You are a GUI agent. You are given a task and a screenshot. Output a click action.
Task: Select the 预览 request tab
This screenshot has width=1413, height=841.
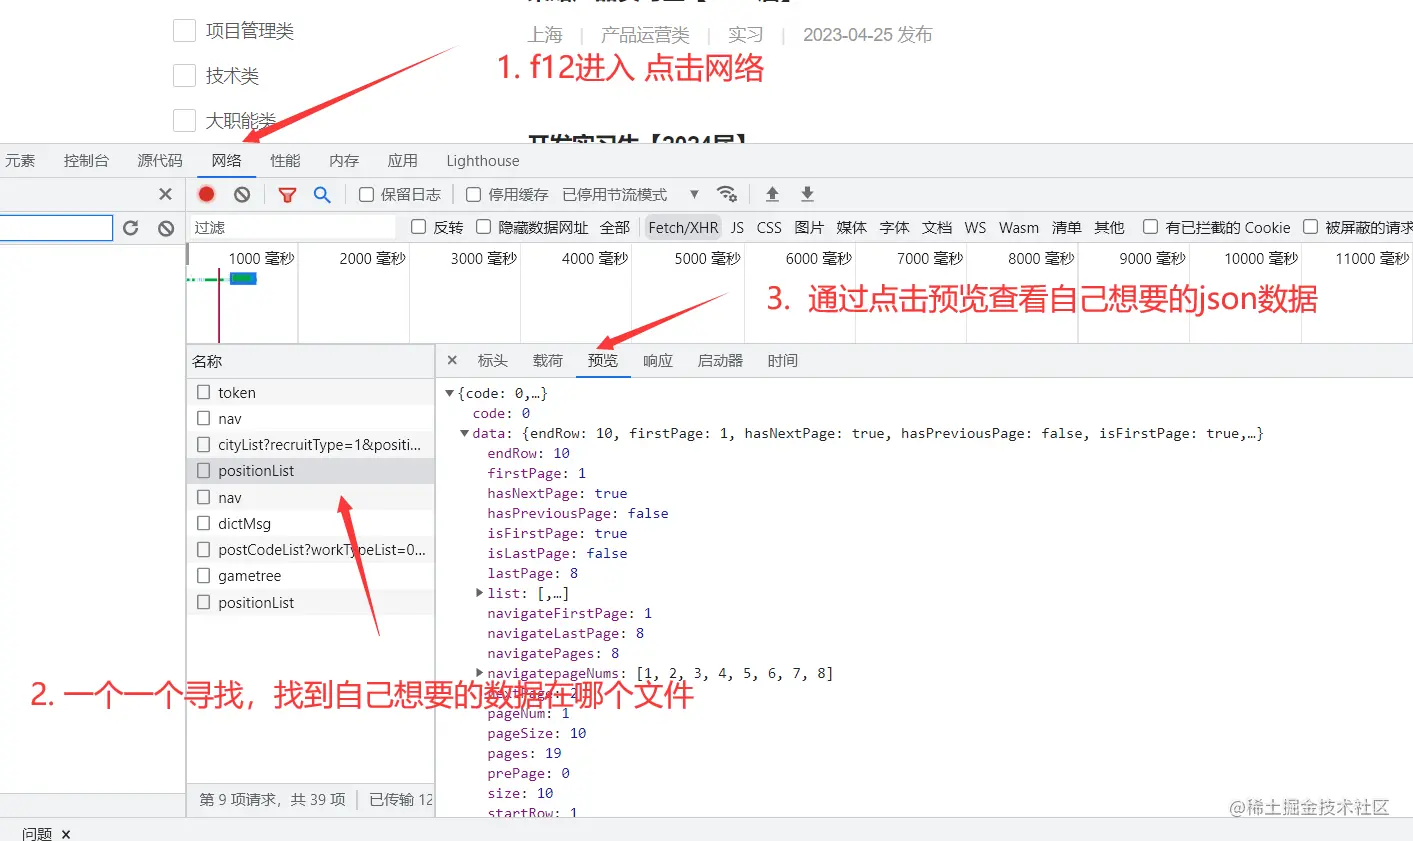pyautogui.click(x=603, y=360)
